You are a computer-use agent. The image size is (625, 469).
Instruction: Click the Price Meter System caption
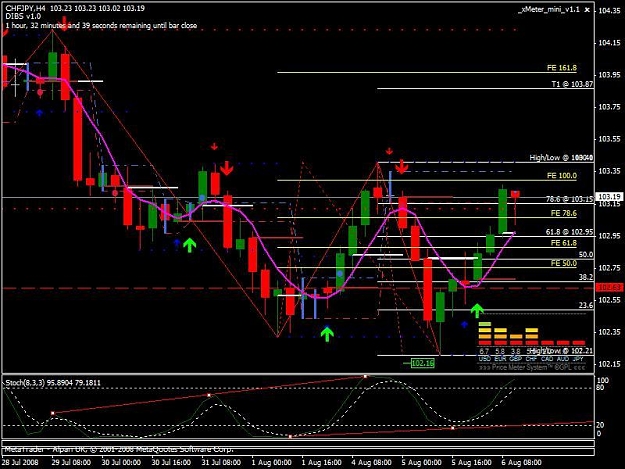click(531, 367)
